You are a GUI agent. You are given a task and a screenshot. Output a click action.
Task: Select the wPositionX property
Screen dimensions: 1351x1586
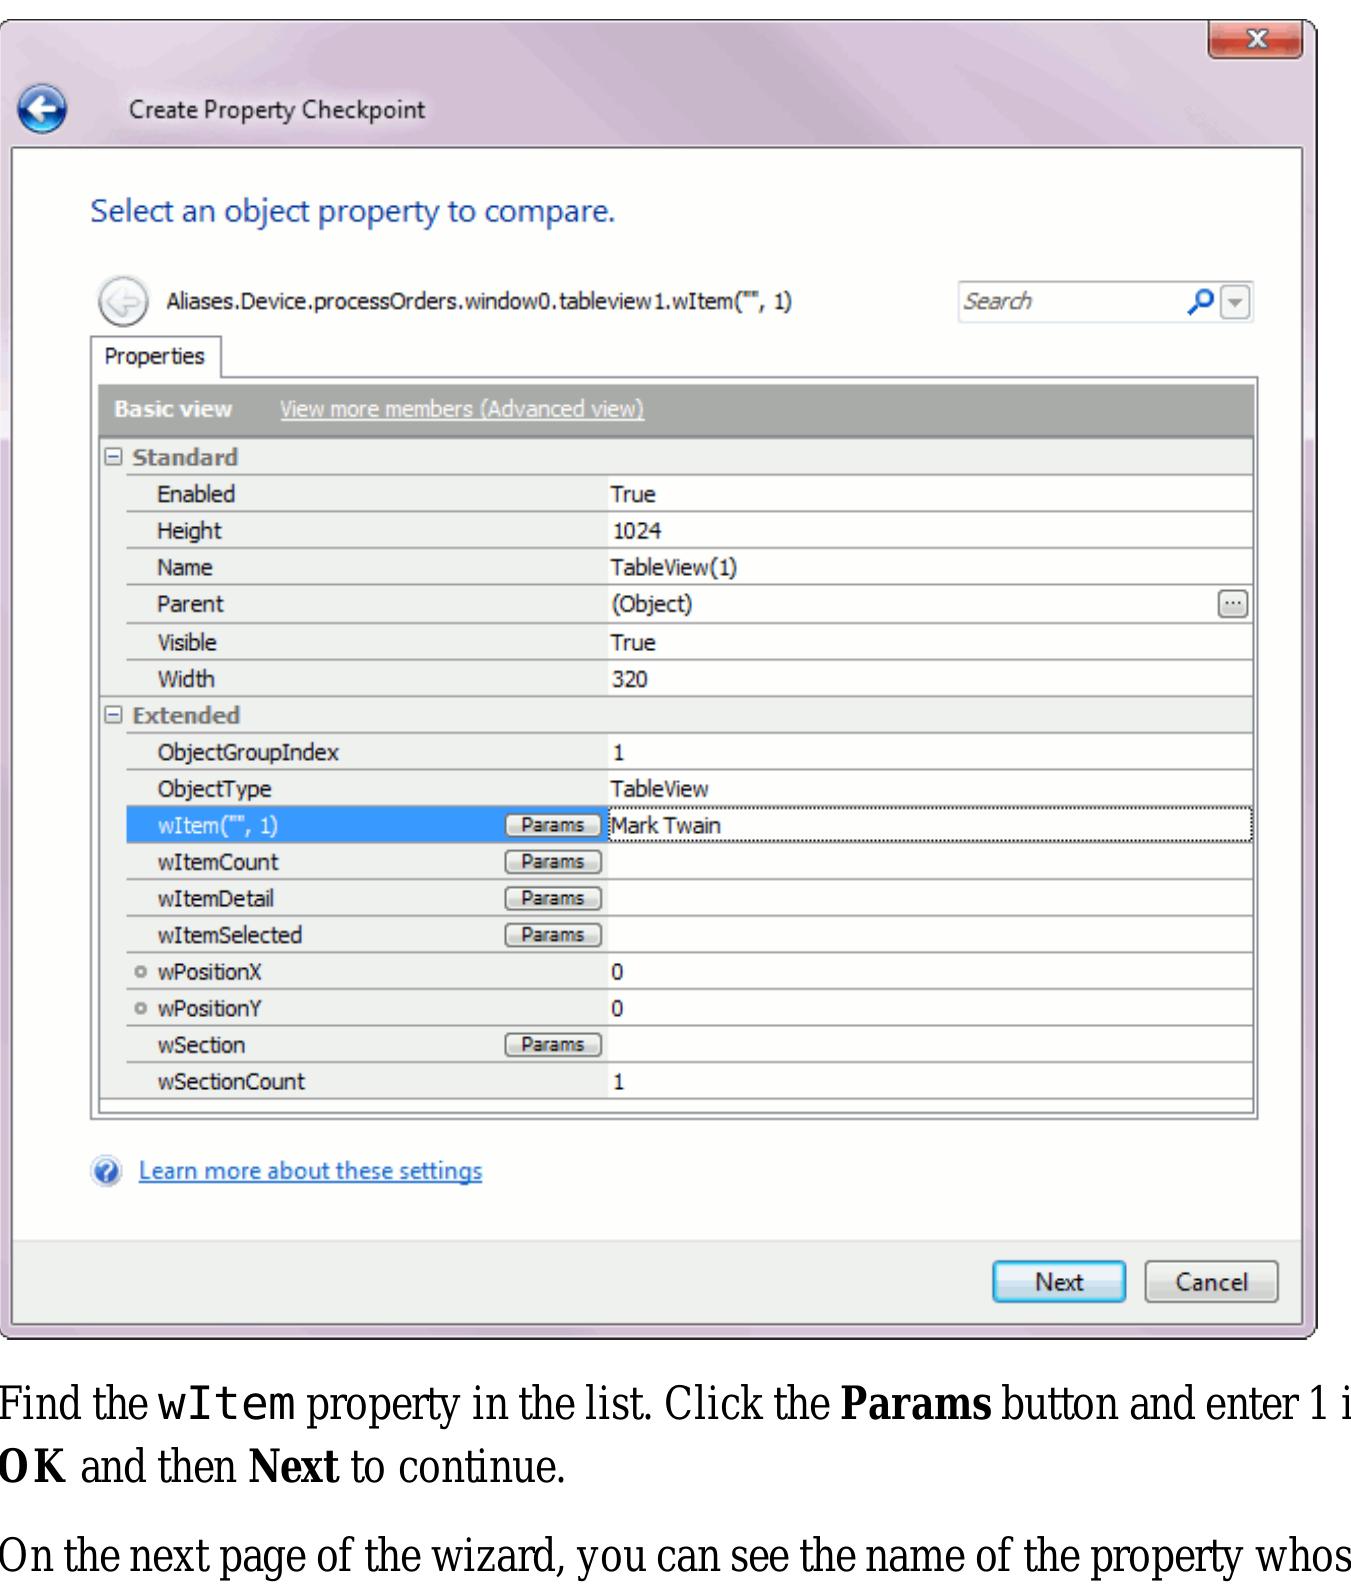coord(689,972)
